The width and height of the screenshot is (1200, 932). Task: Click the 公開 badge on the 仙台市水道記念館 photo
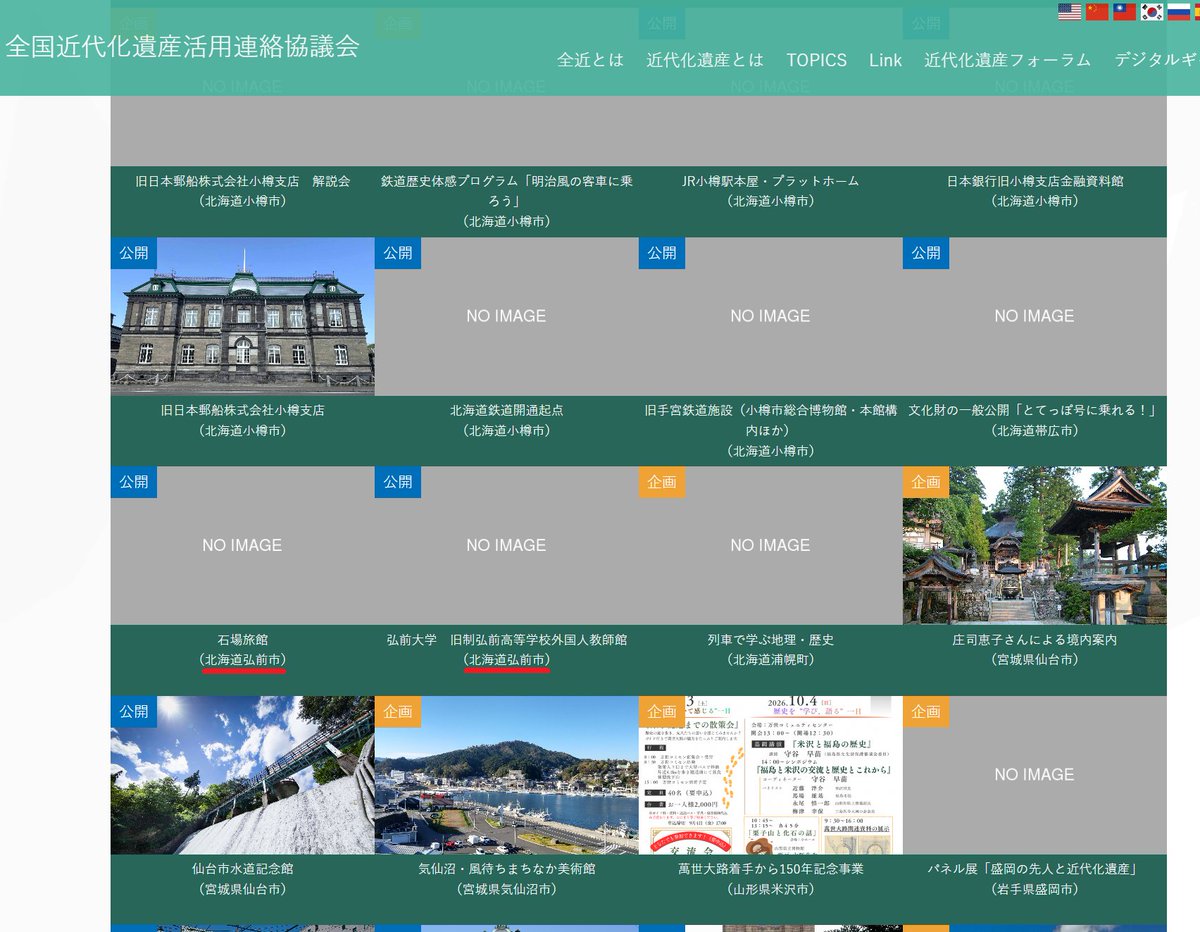click(x=134, y=712)
